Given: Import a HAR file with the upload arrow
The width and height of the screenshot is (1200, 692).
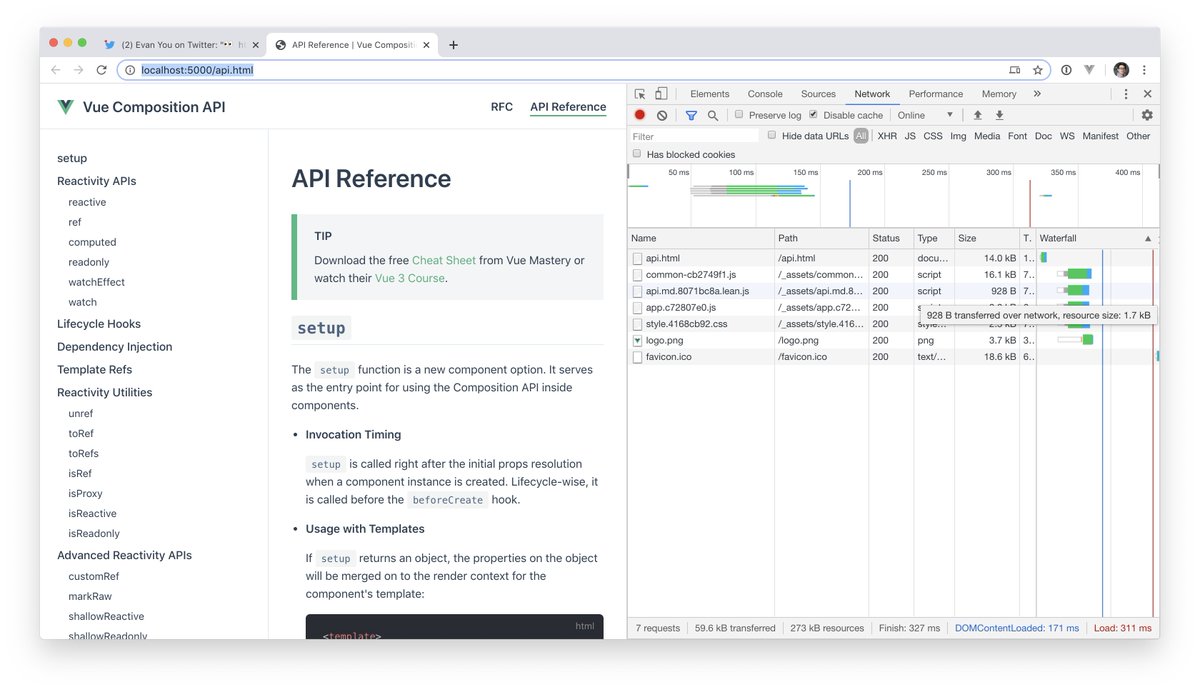Looking at the screenshot, I should click(x=978, y=115).
